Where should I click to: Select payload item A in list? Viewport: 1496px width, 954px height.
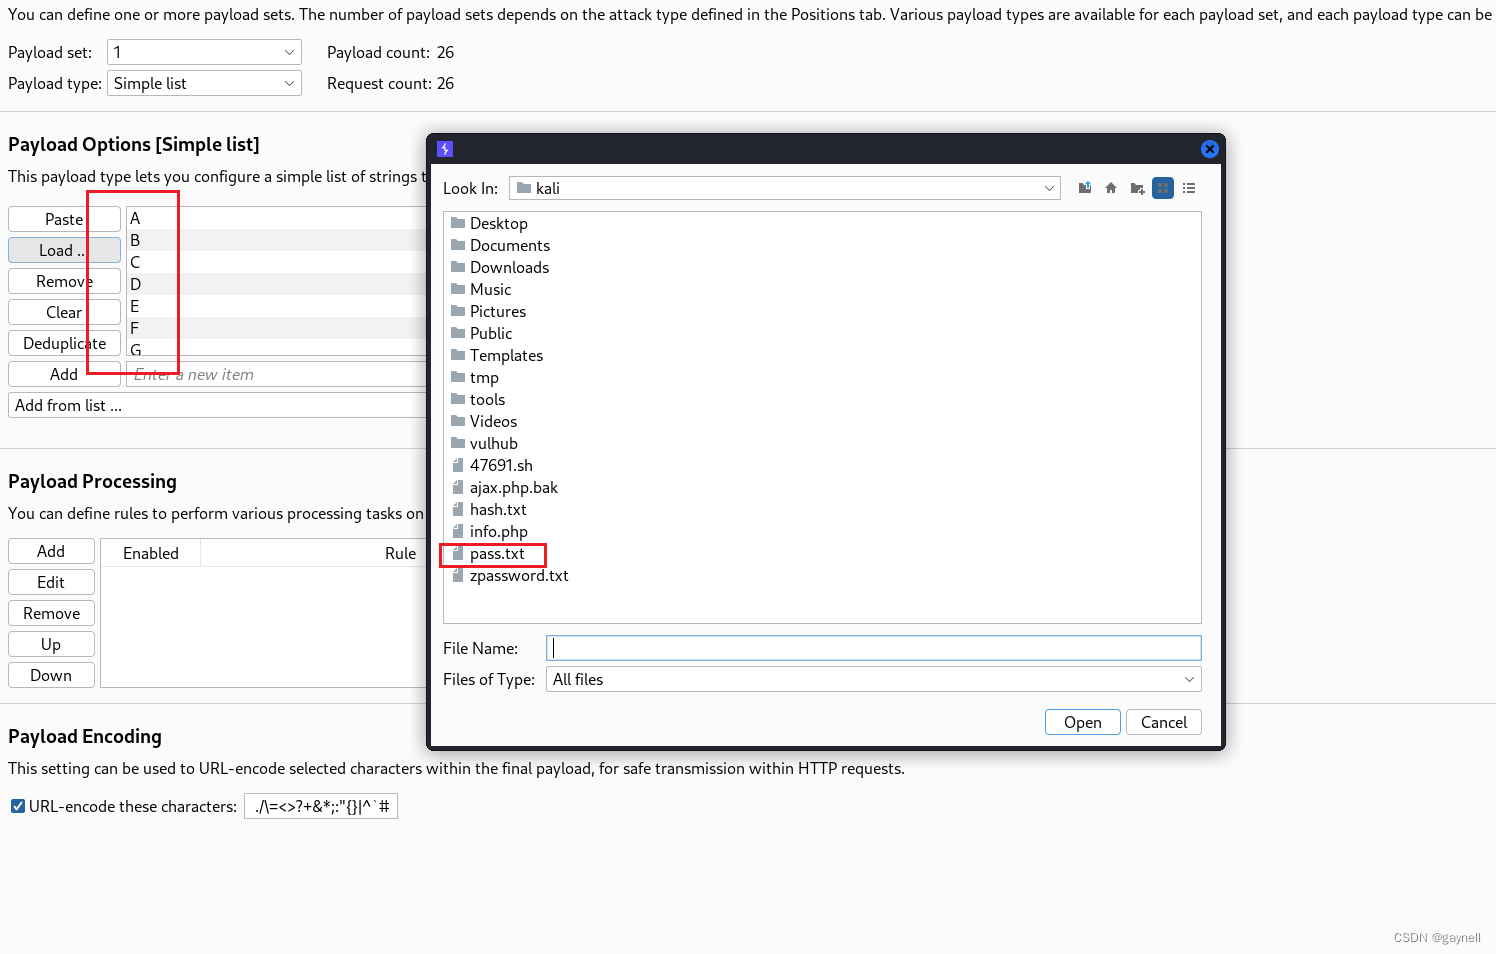point(277,218)
